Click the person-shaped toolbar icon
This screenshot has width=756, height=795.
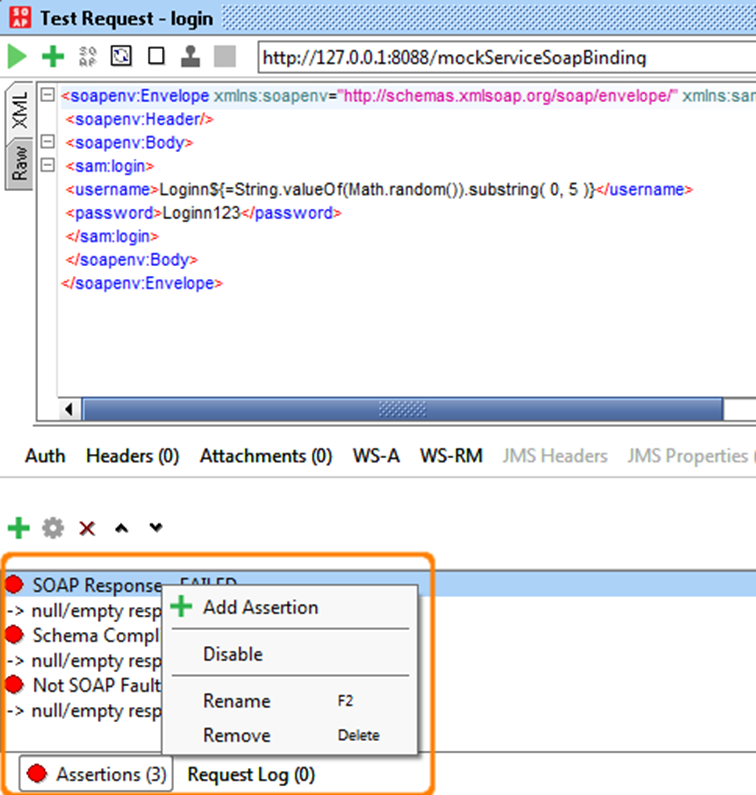pos(190,56)
